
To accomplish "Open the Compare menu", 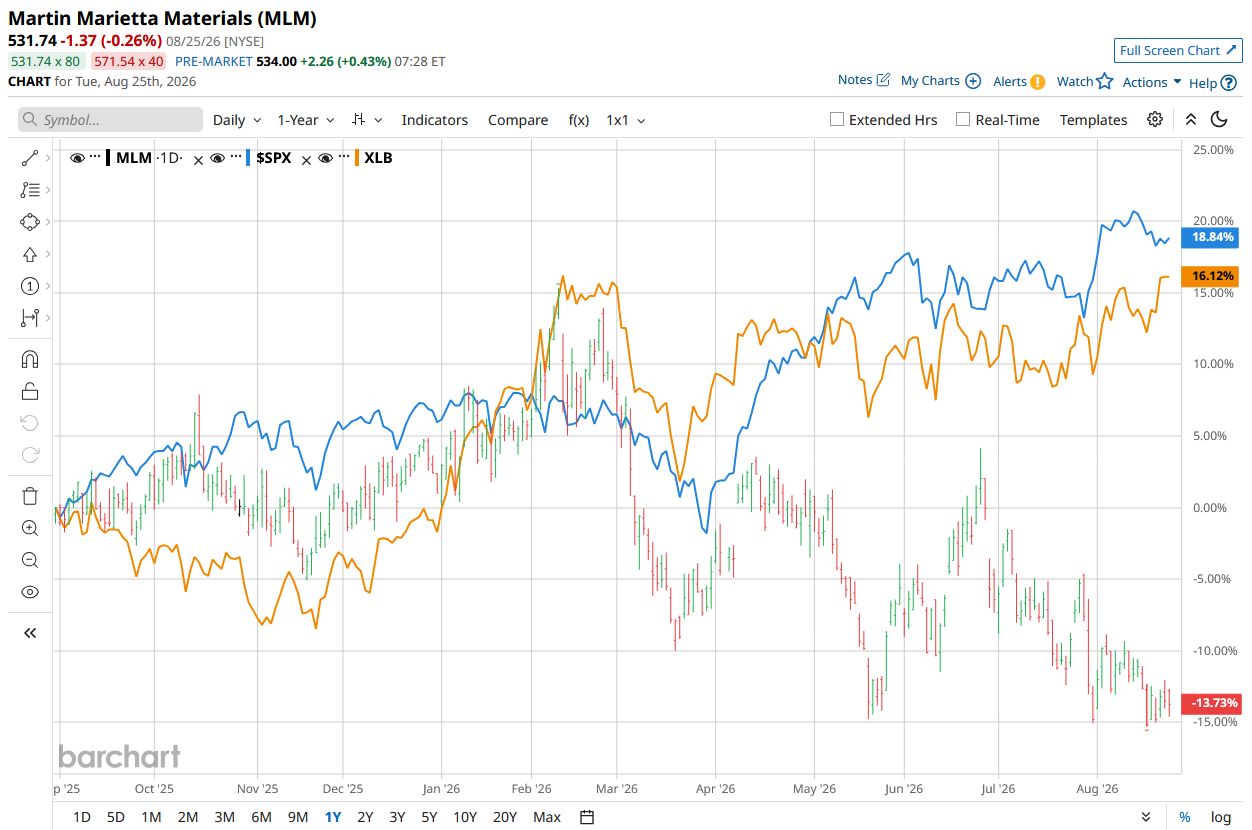I will coord(518,119).
